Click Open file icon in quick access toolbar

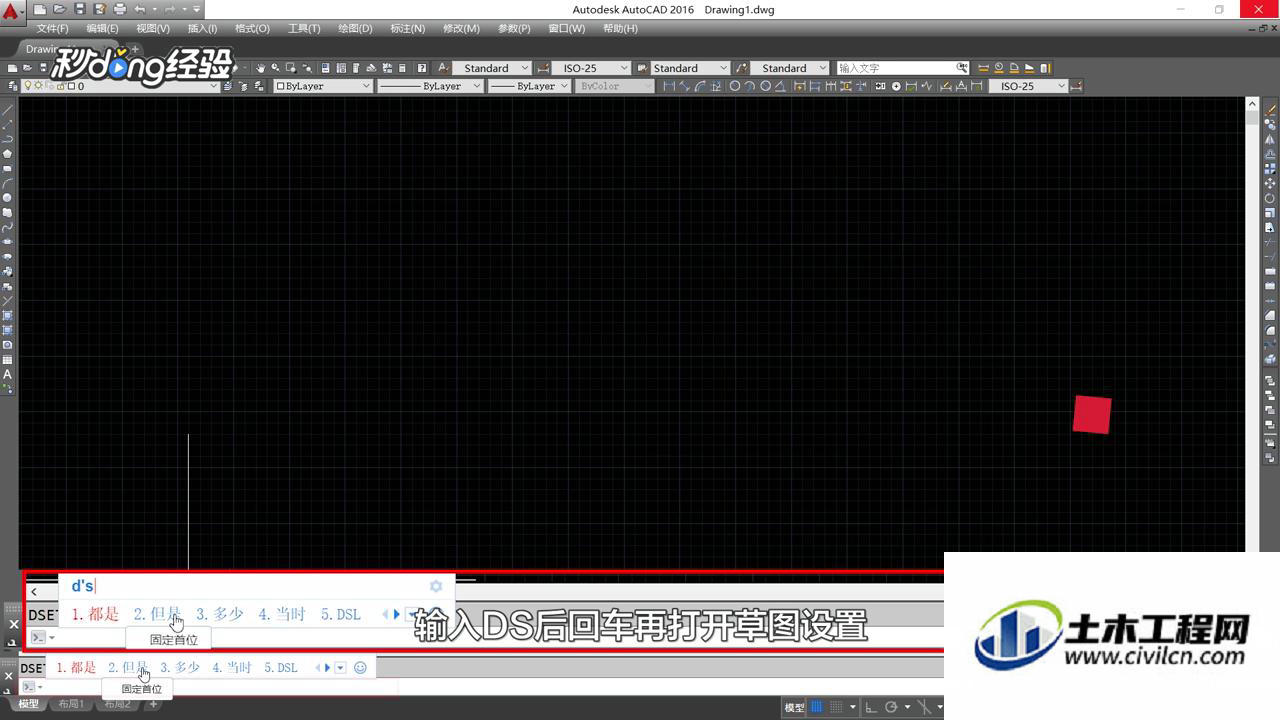(60, 9)
